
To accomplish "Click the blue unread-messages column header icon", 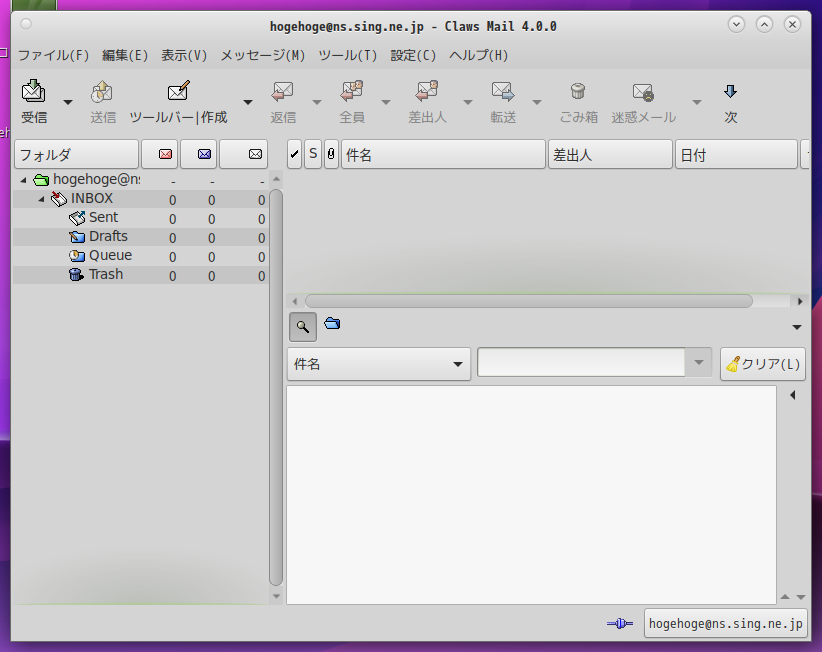I will 204,154.
